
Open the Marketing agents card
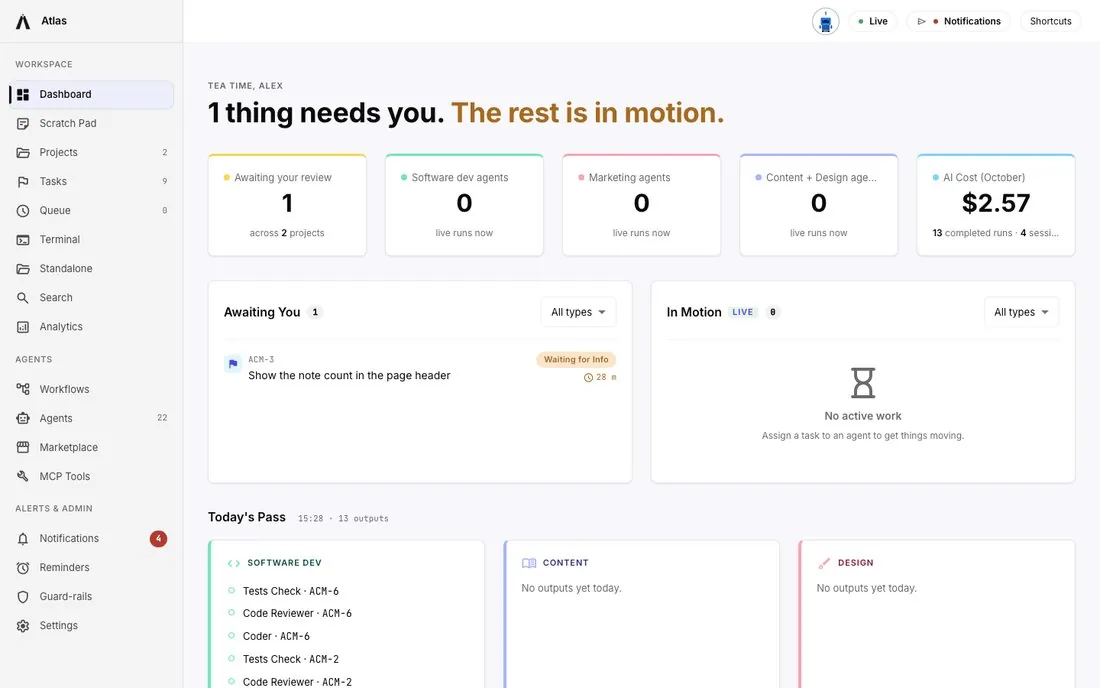(641, 205)
